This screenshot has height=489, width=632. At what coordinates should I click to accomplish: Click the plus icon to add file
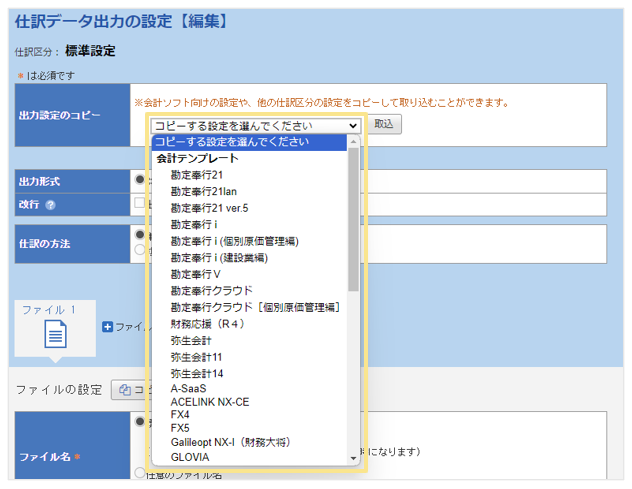107,327
